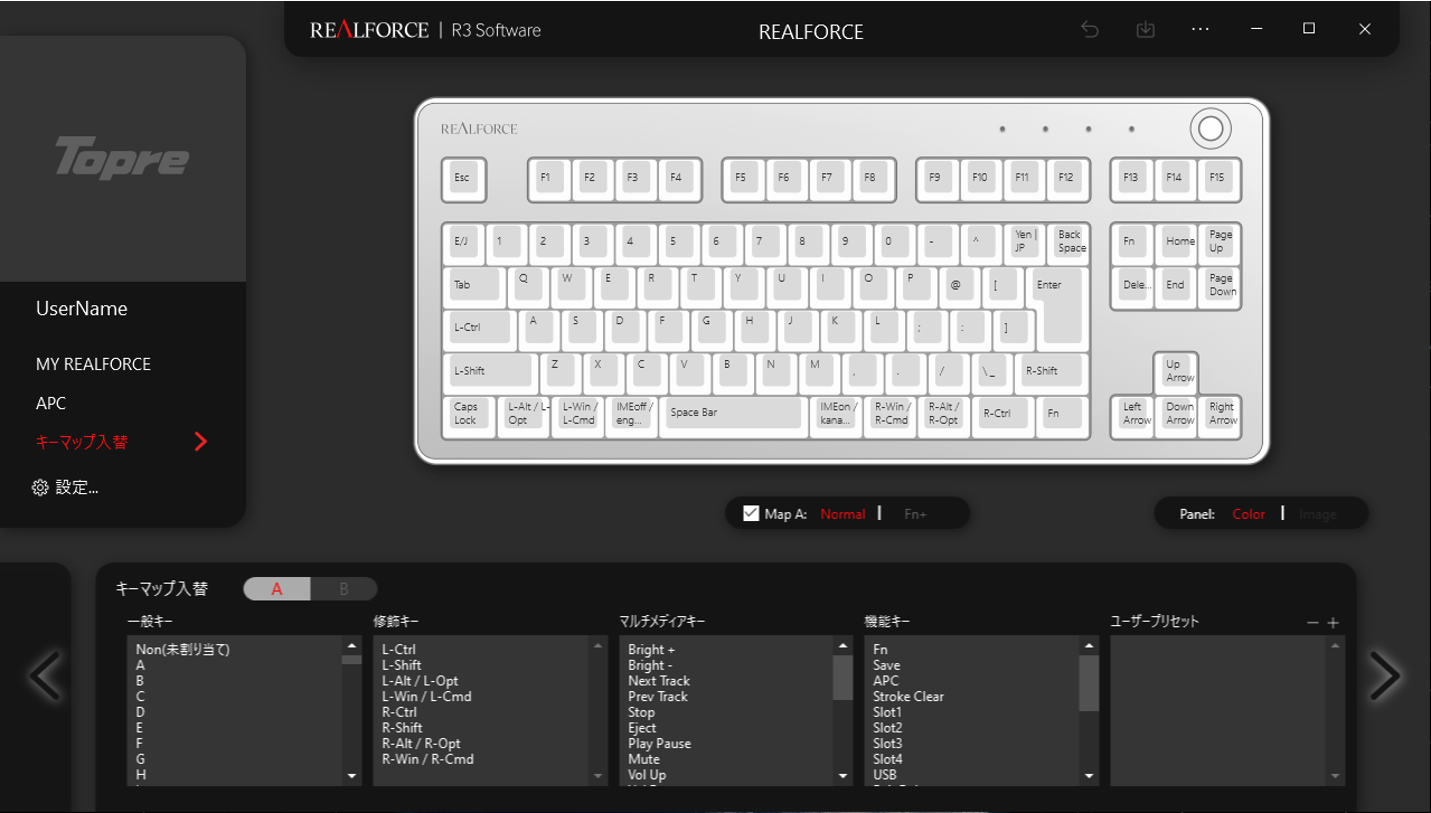Set Panel display to Color
Viewport: 1431px width, 813px height.
pos(1249,514)
